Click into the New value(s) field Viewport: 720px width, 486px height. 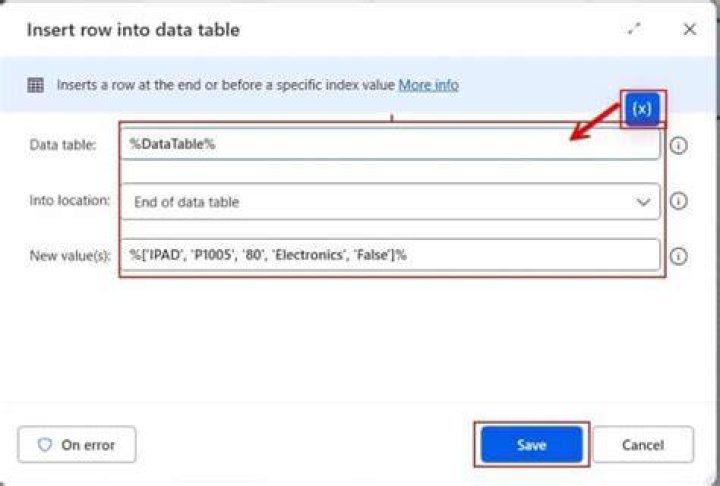[x=390, y=255]
